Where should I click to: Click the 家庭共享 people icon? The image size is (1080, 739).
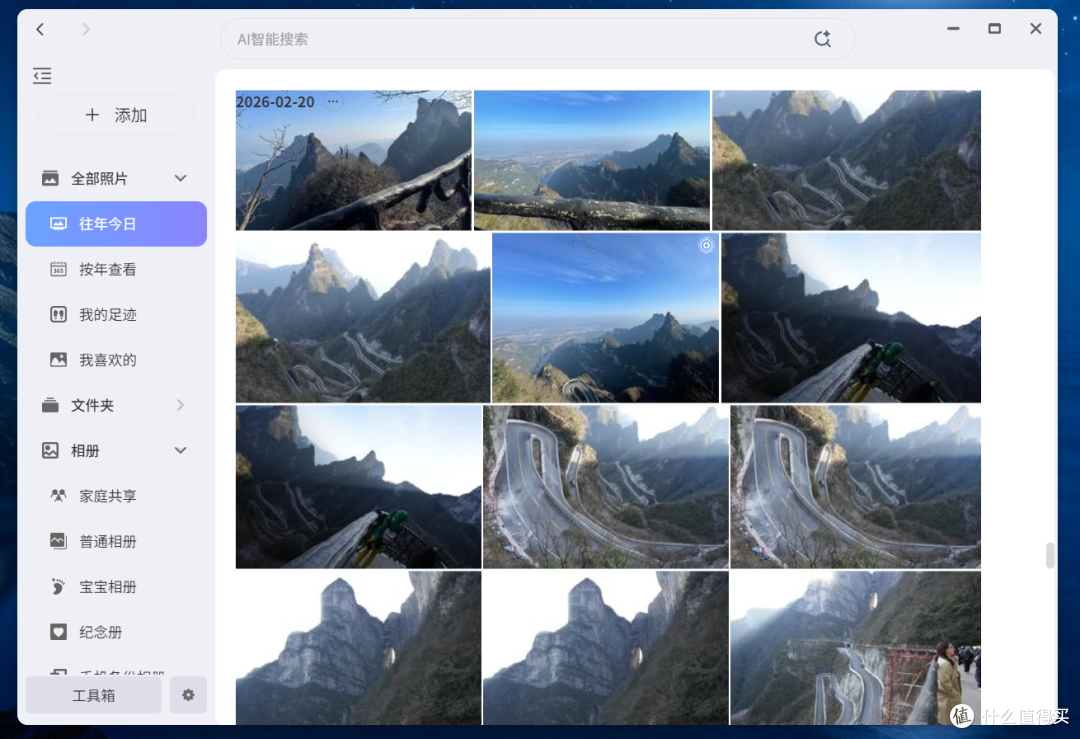59,496
